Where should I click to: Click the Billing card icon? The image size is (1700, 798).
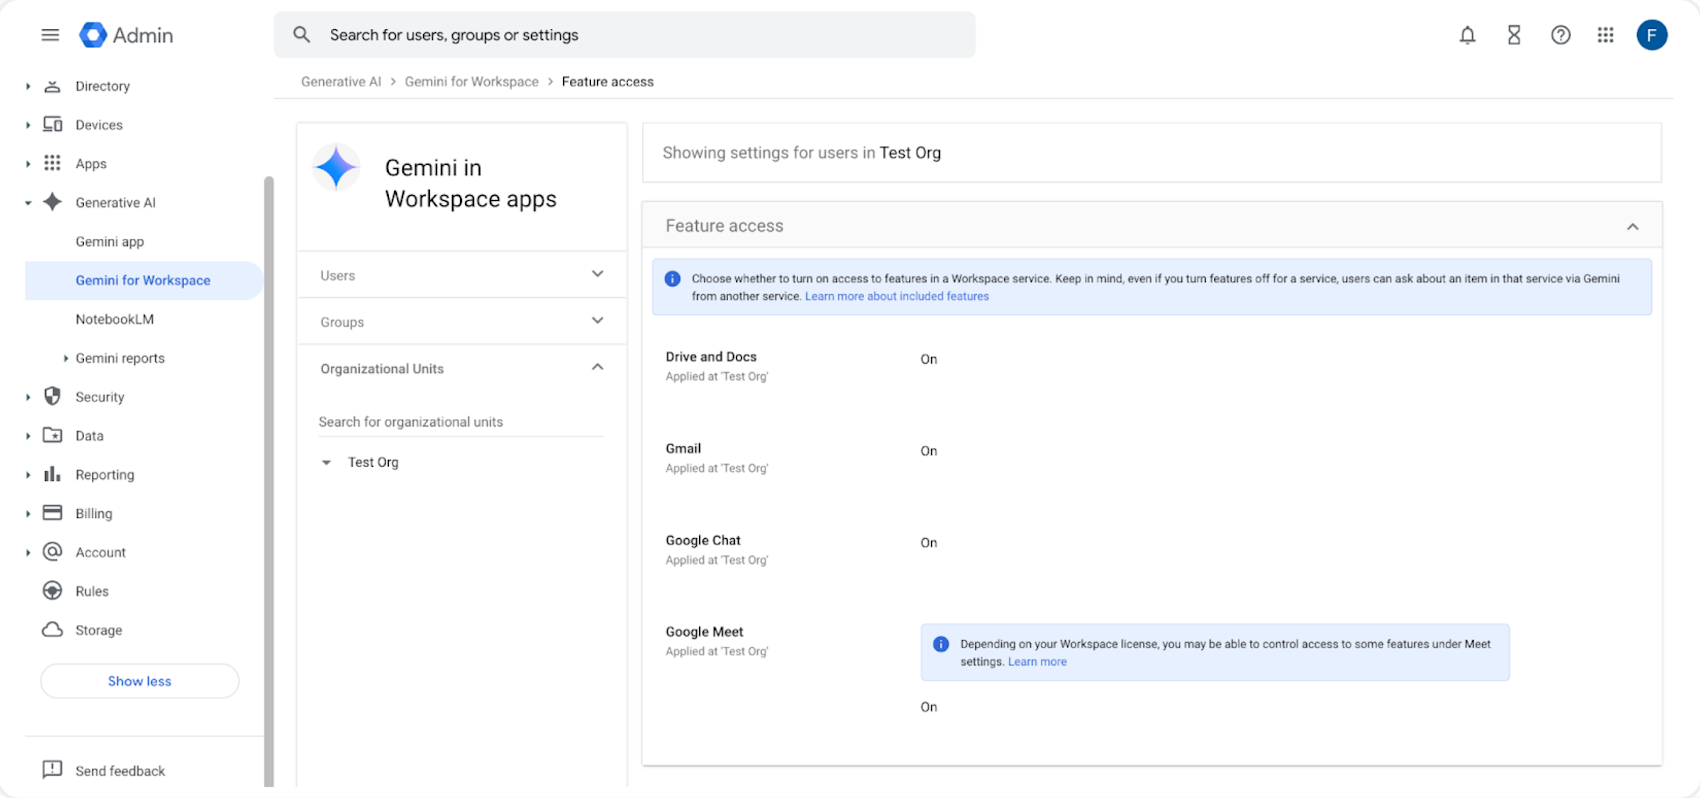(53, 513)
